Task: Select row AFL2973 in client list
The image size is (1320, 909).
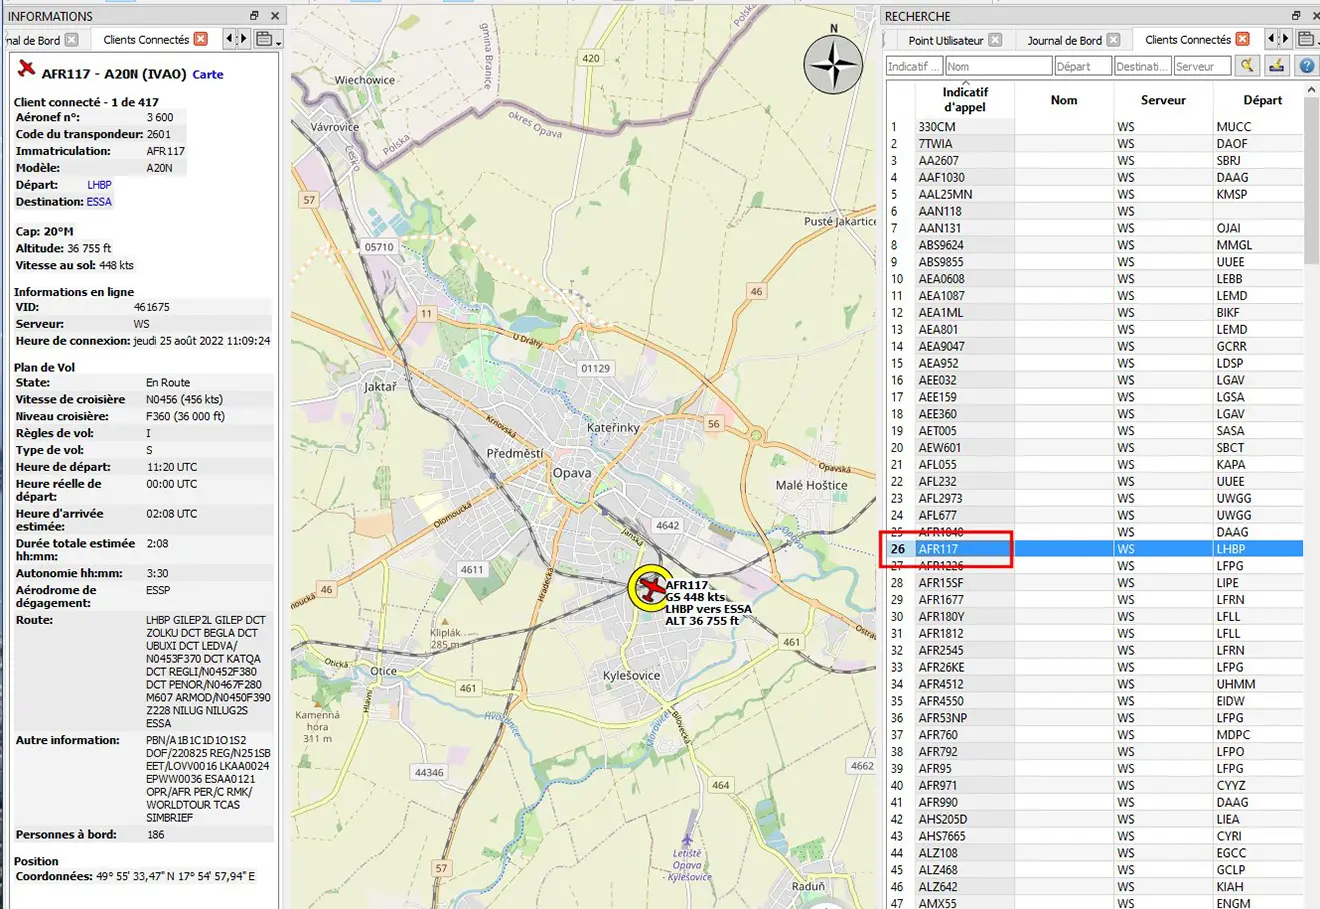Action: pos(1094,498)
